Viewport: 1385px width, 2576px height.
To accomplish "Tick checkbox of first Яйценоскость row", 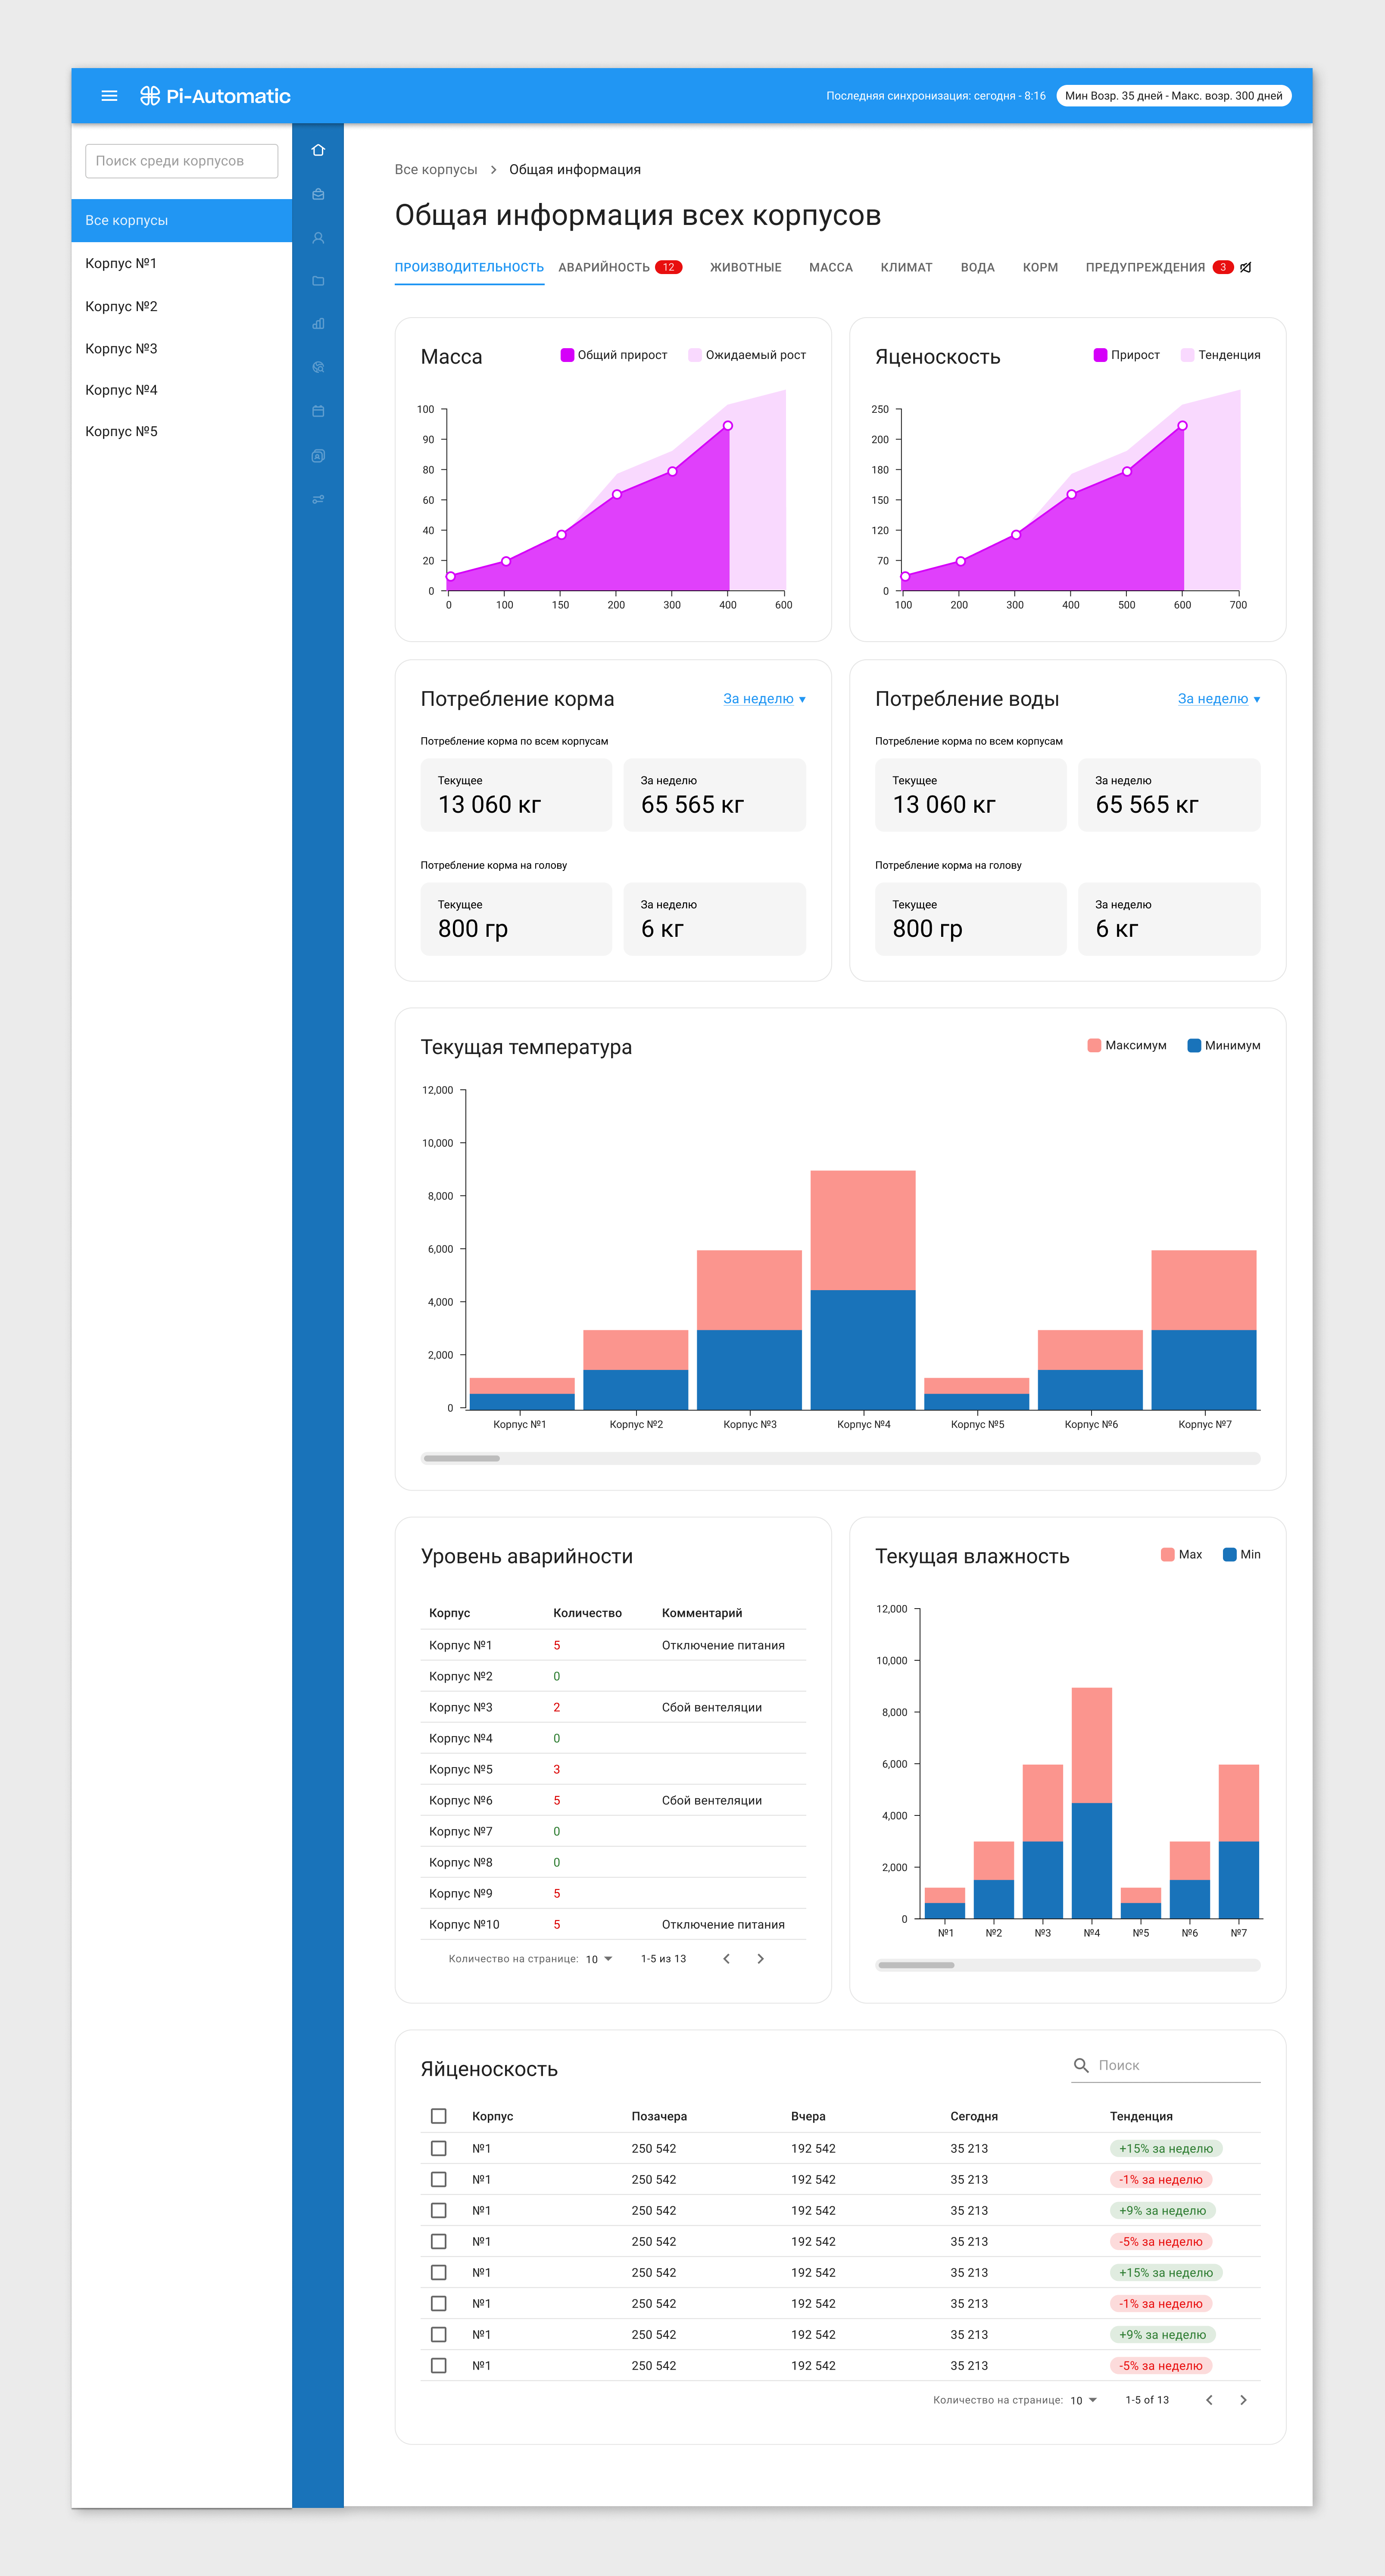I will (x=438, y=2148).
